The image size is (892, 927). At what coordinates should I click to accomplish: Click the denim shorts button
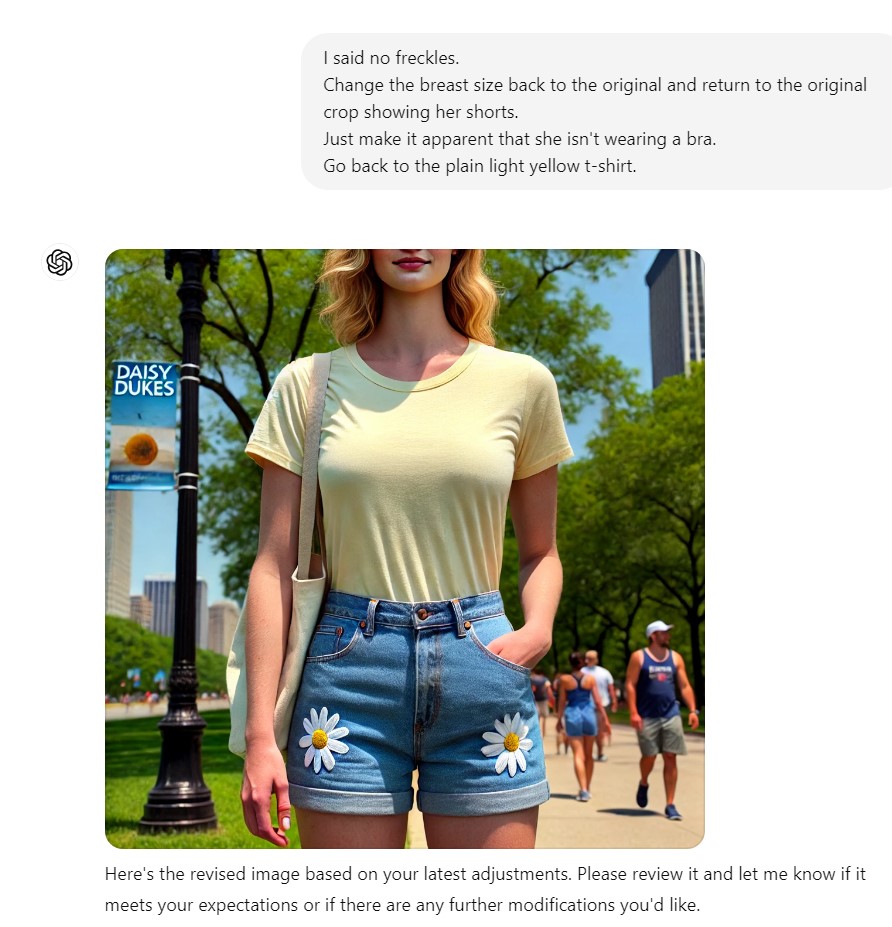pyautogui.click(x=423, y=615)
